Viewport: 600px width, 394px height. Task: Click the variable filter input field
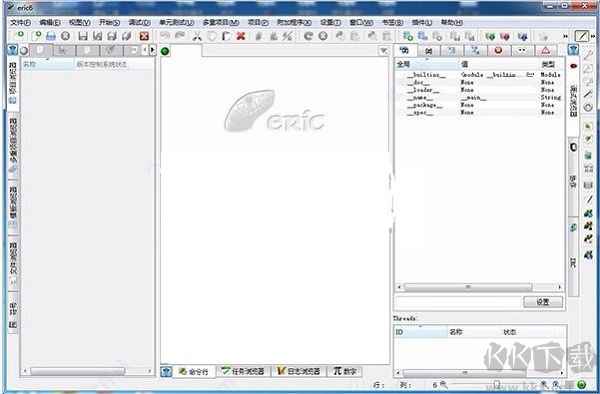pos(458,302)
